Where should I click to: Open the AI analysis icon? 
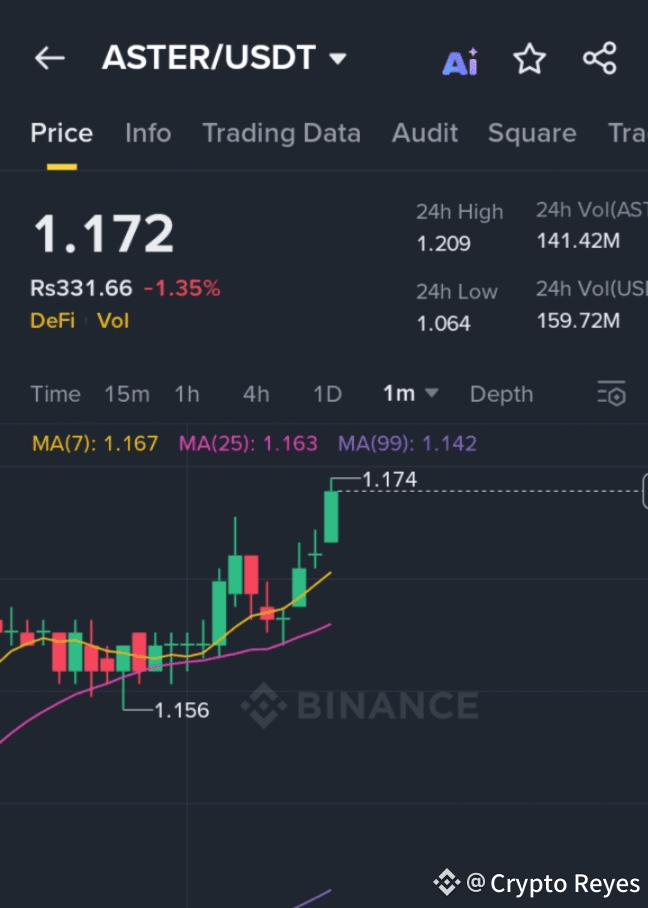[460, 60]
